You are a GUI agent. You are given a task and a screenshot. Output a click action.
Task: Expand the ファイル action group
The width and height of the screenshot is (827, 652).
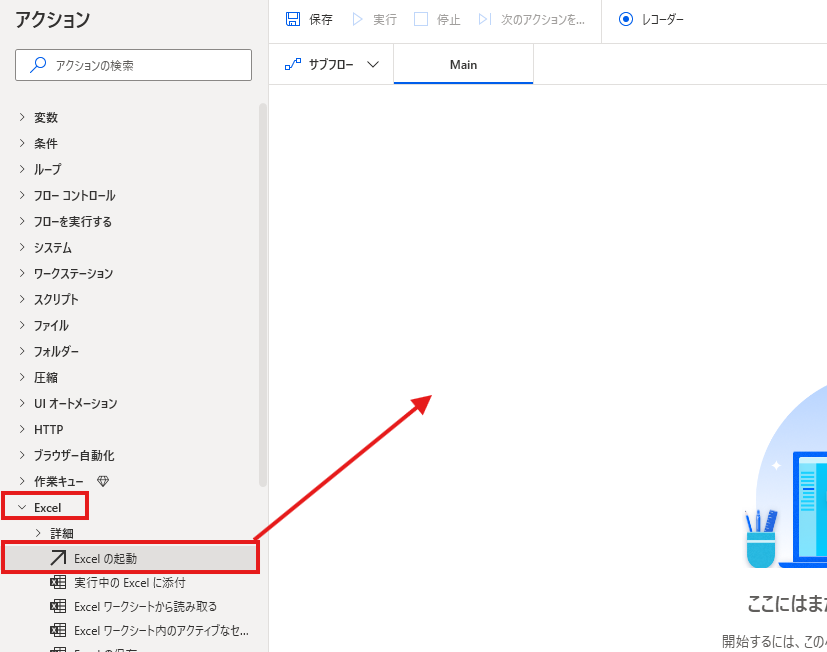click(x=22, y=325)
